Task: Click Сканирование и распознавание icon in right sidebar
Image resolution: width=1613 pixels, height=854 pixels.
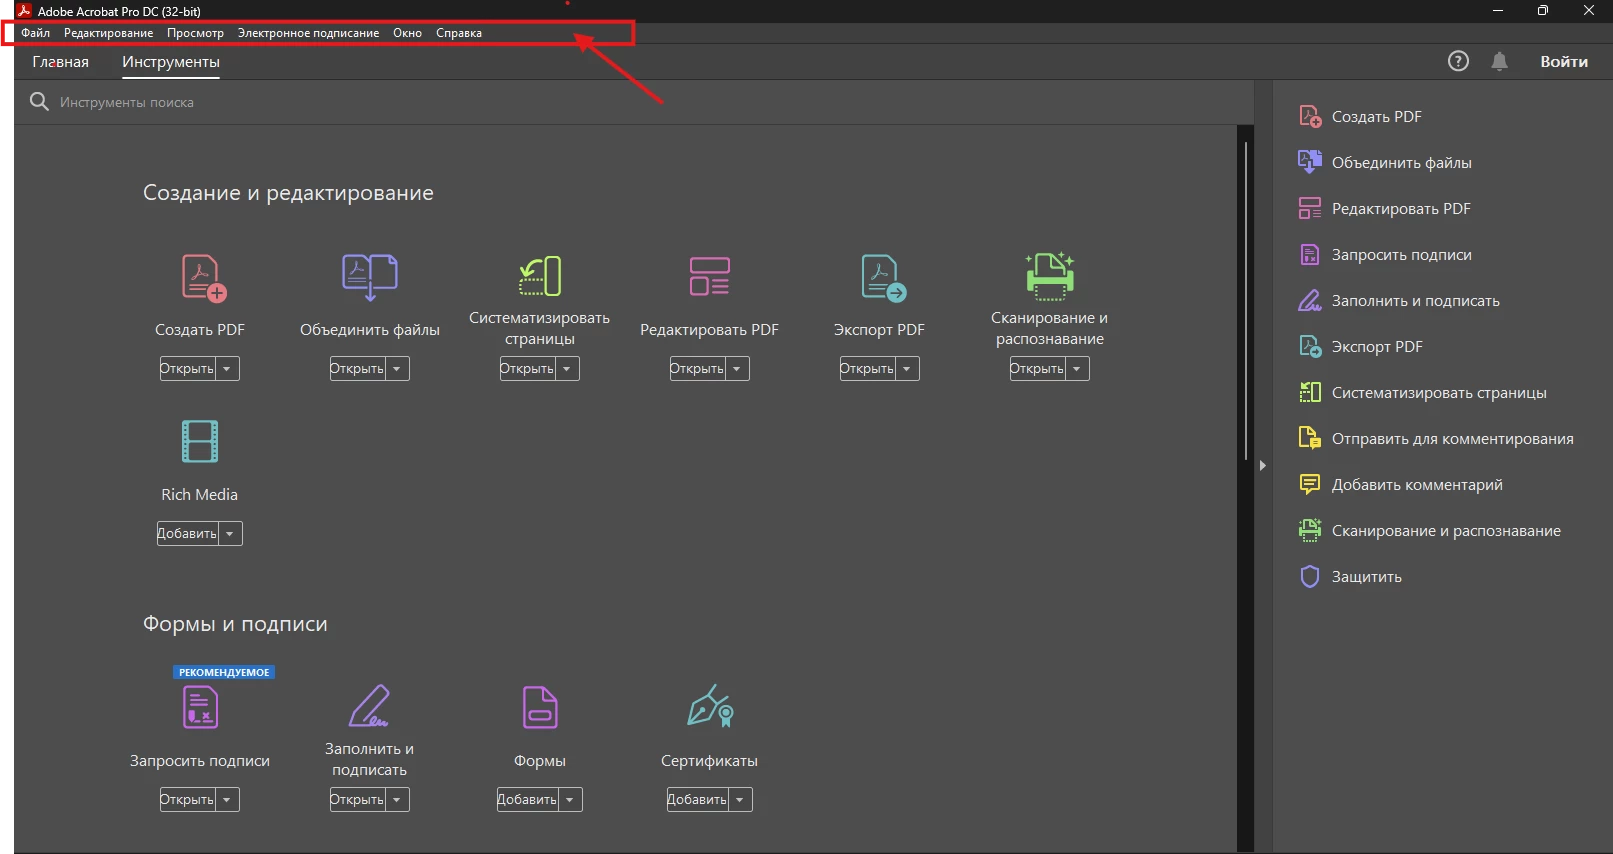Action: pos(1310,530)
